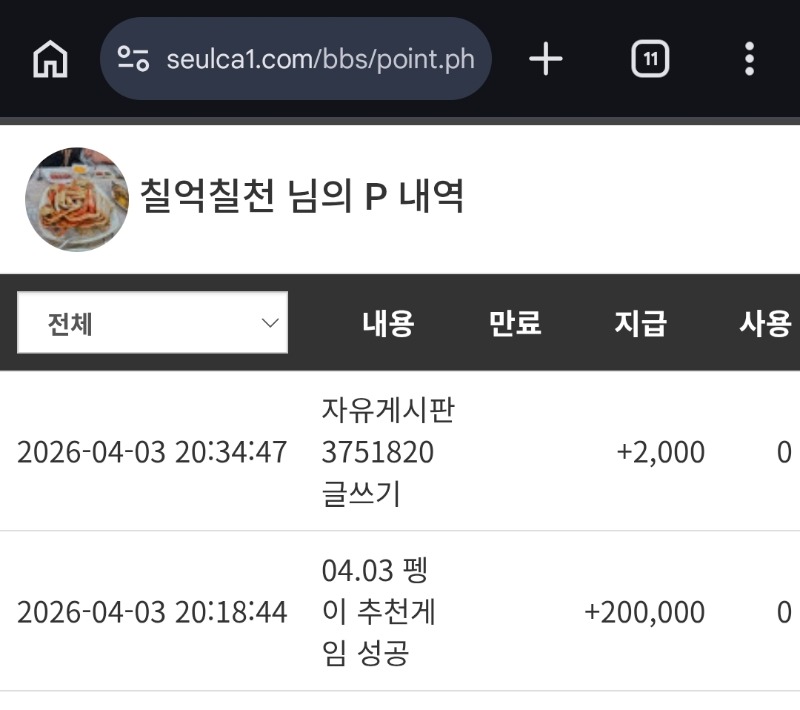Viewport: 800px width, 710px height.
Task: Select the 2026-04-03 20:18:44 timestamp
Action: 152,612
